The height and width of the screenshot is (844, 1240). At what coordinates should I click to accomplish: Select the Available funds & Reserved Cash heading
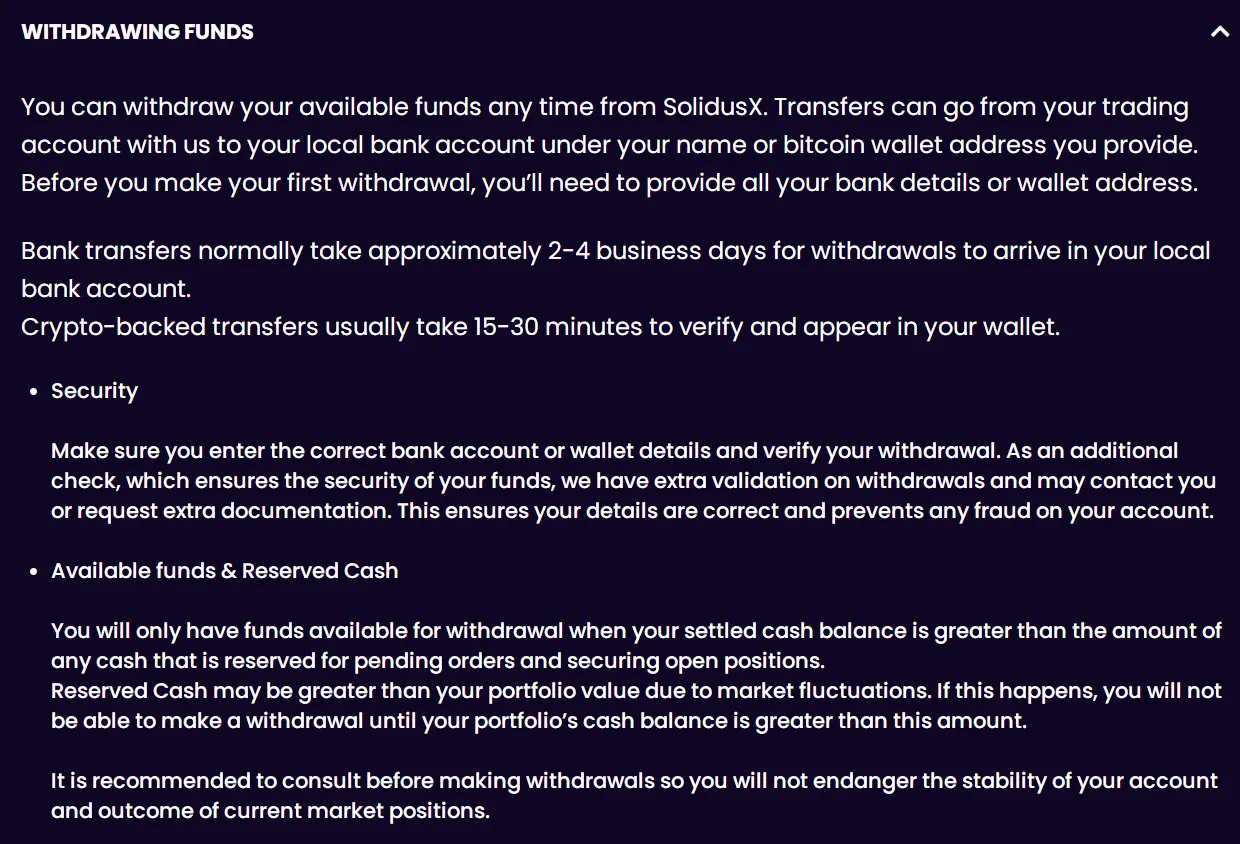(x=225, y=571)
